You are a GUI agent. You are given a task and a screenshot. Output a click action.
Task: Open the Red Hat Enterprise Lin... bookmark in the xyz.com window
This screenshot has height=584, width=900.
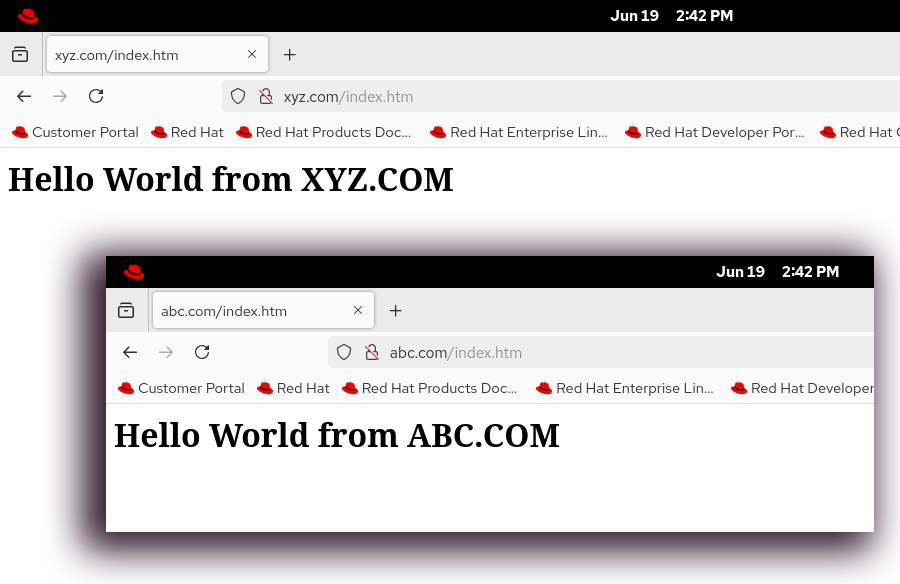(519, 132)
